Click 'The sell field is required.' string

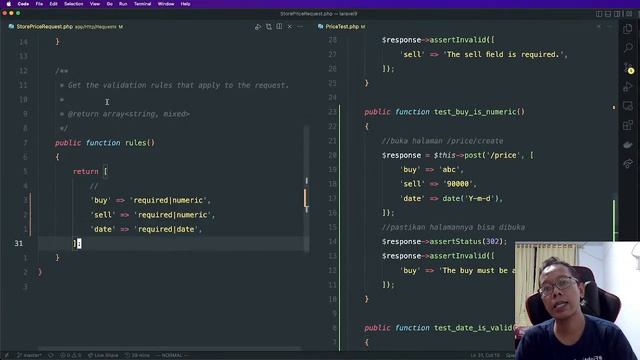[x=503, y=54]
